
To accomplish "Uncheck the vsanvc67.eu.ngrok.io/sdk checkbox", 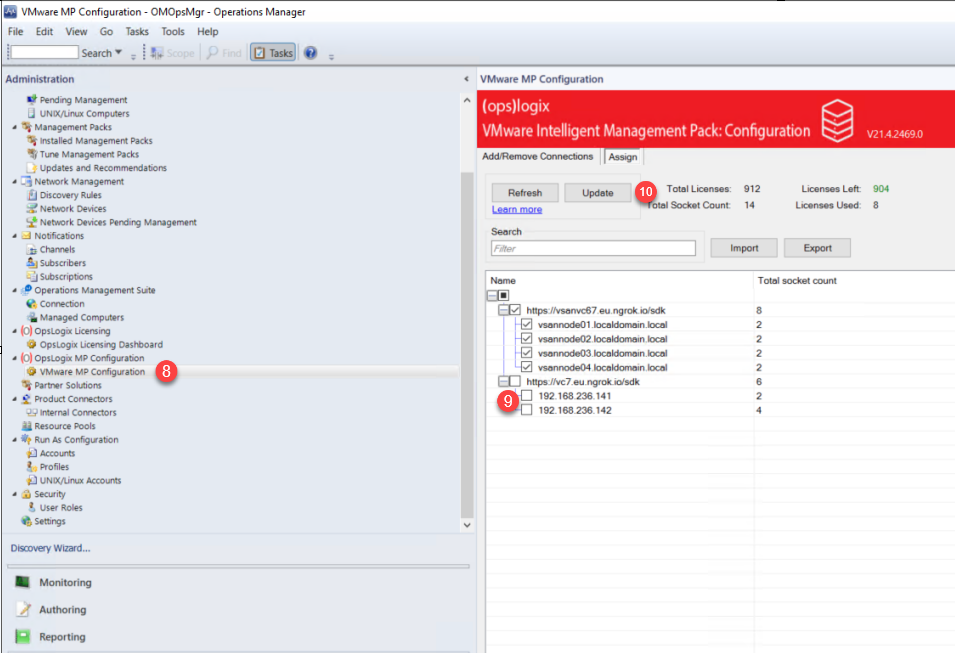I will [515, 310].
